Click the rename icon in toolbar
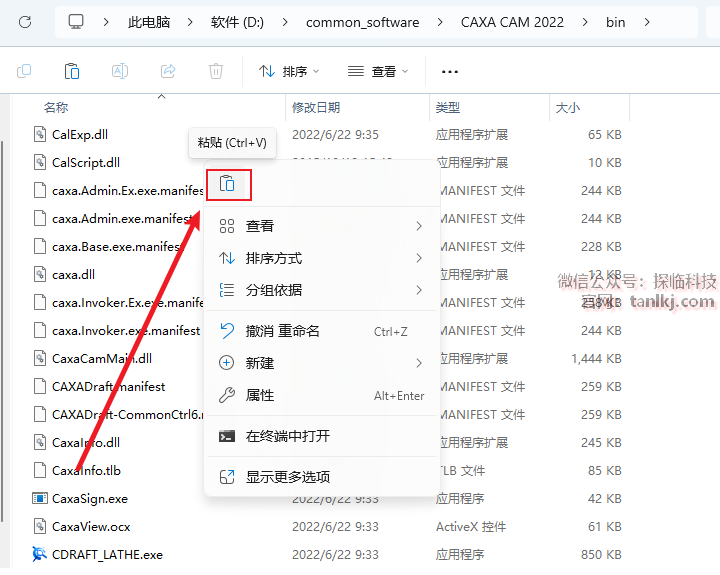720x575 pixels. 120,71
